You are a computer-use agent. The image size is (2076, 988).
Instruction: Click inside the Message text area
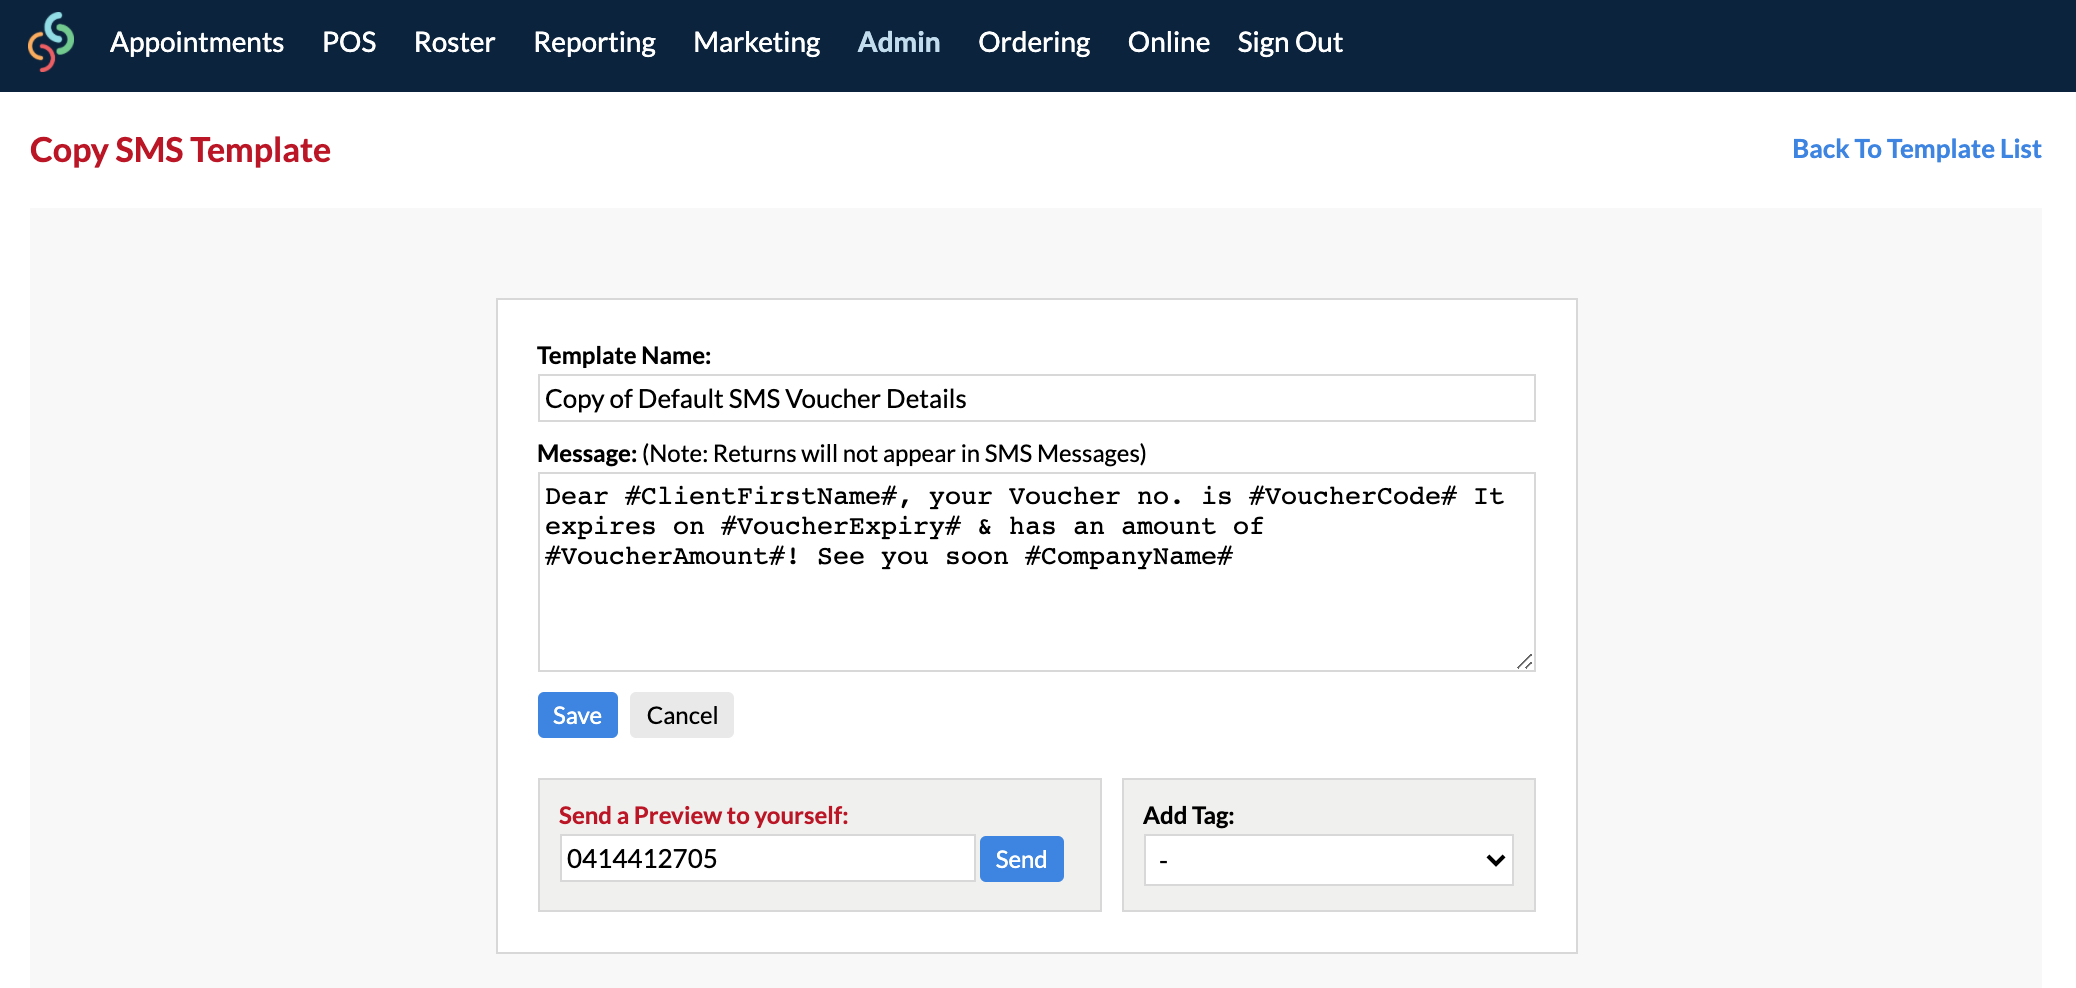[x=1036, y=571]
